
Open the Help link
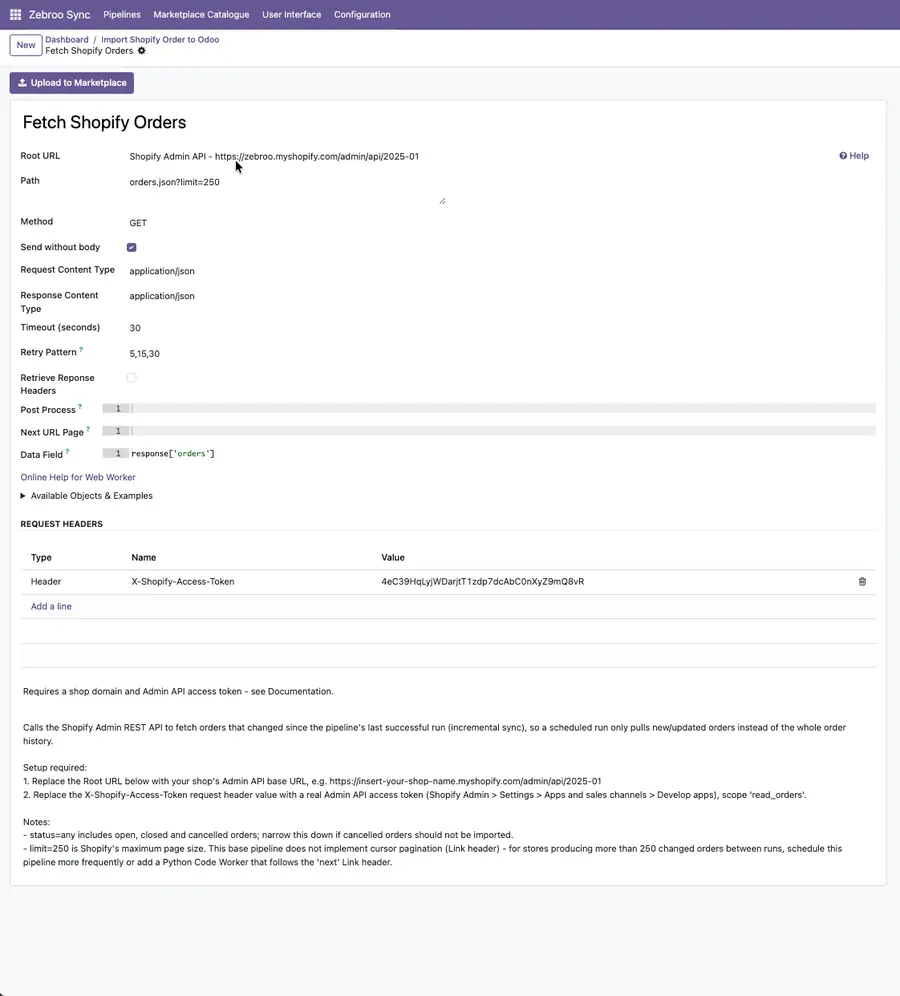click(x=854, y=156)
